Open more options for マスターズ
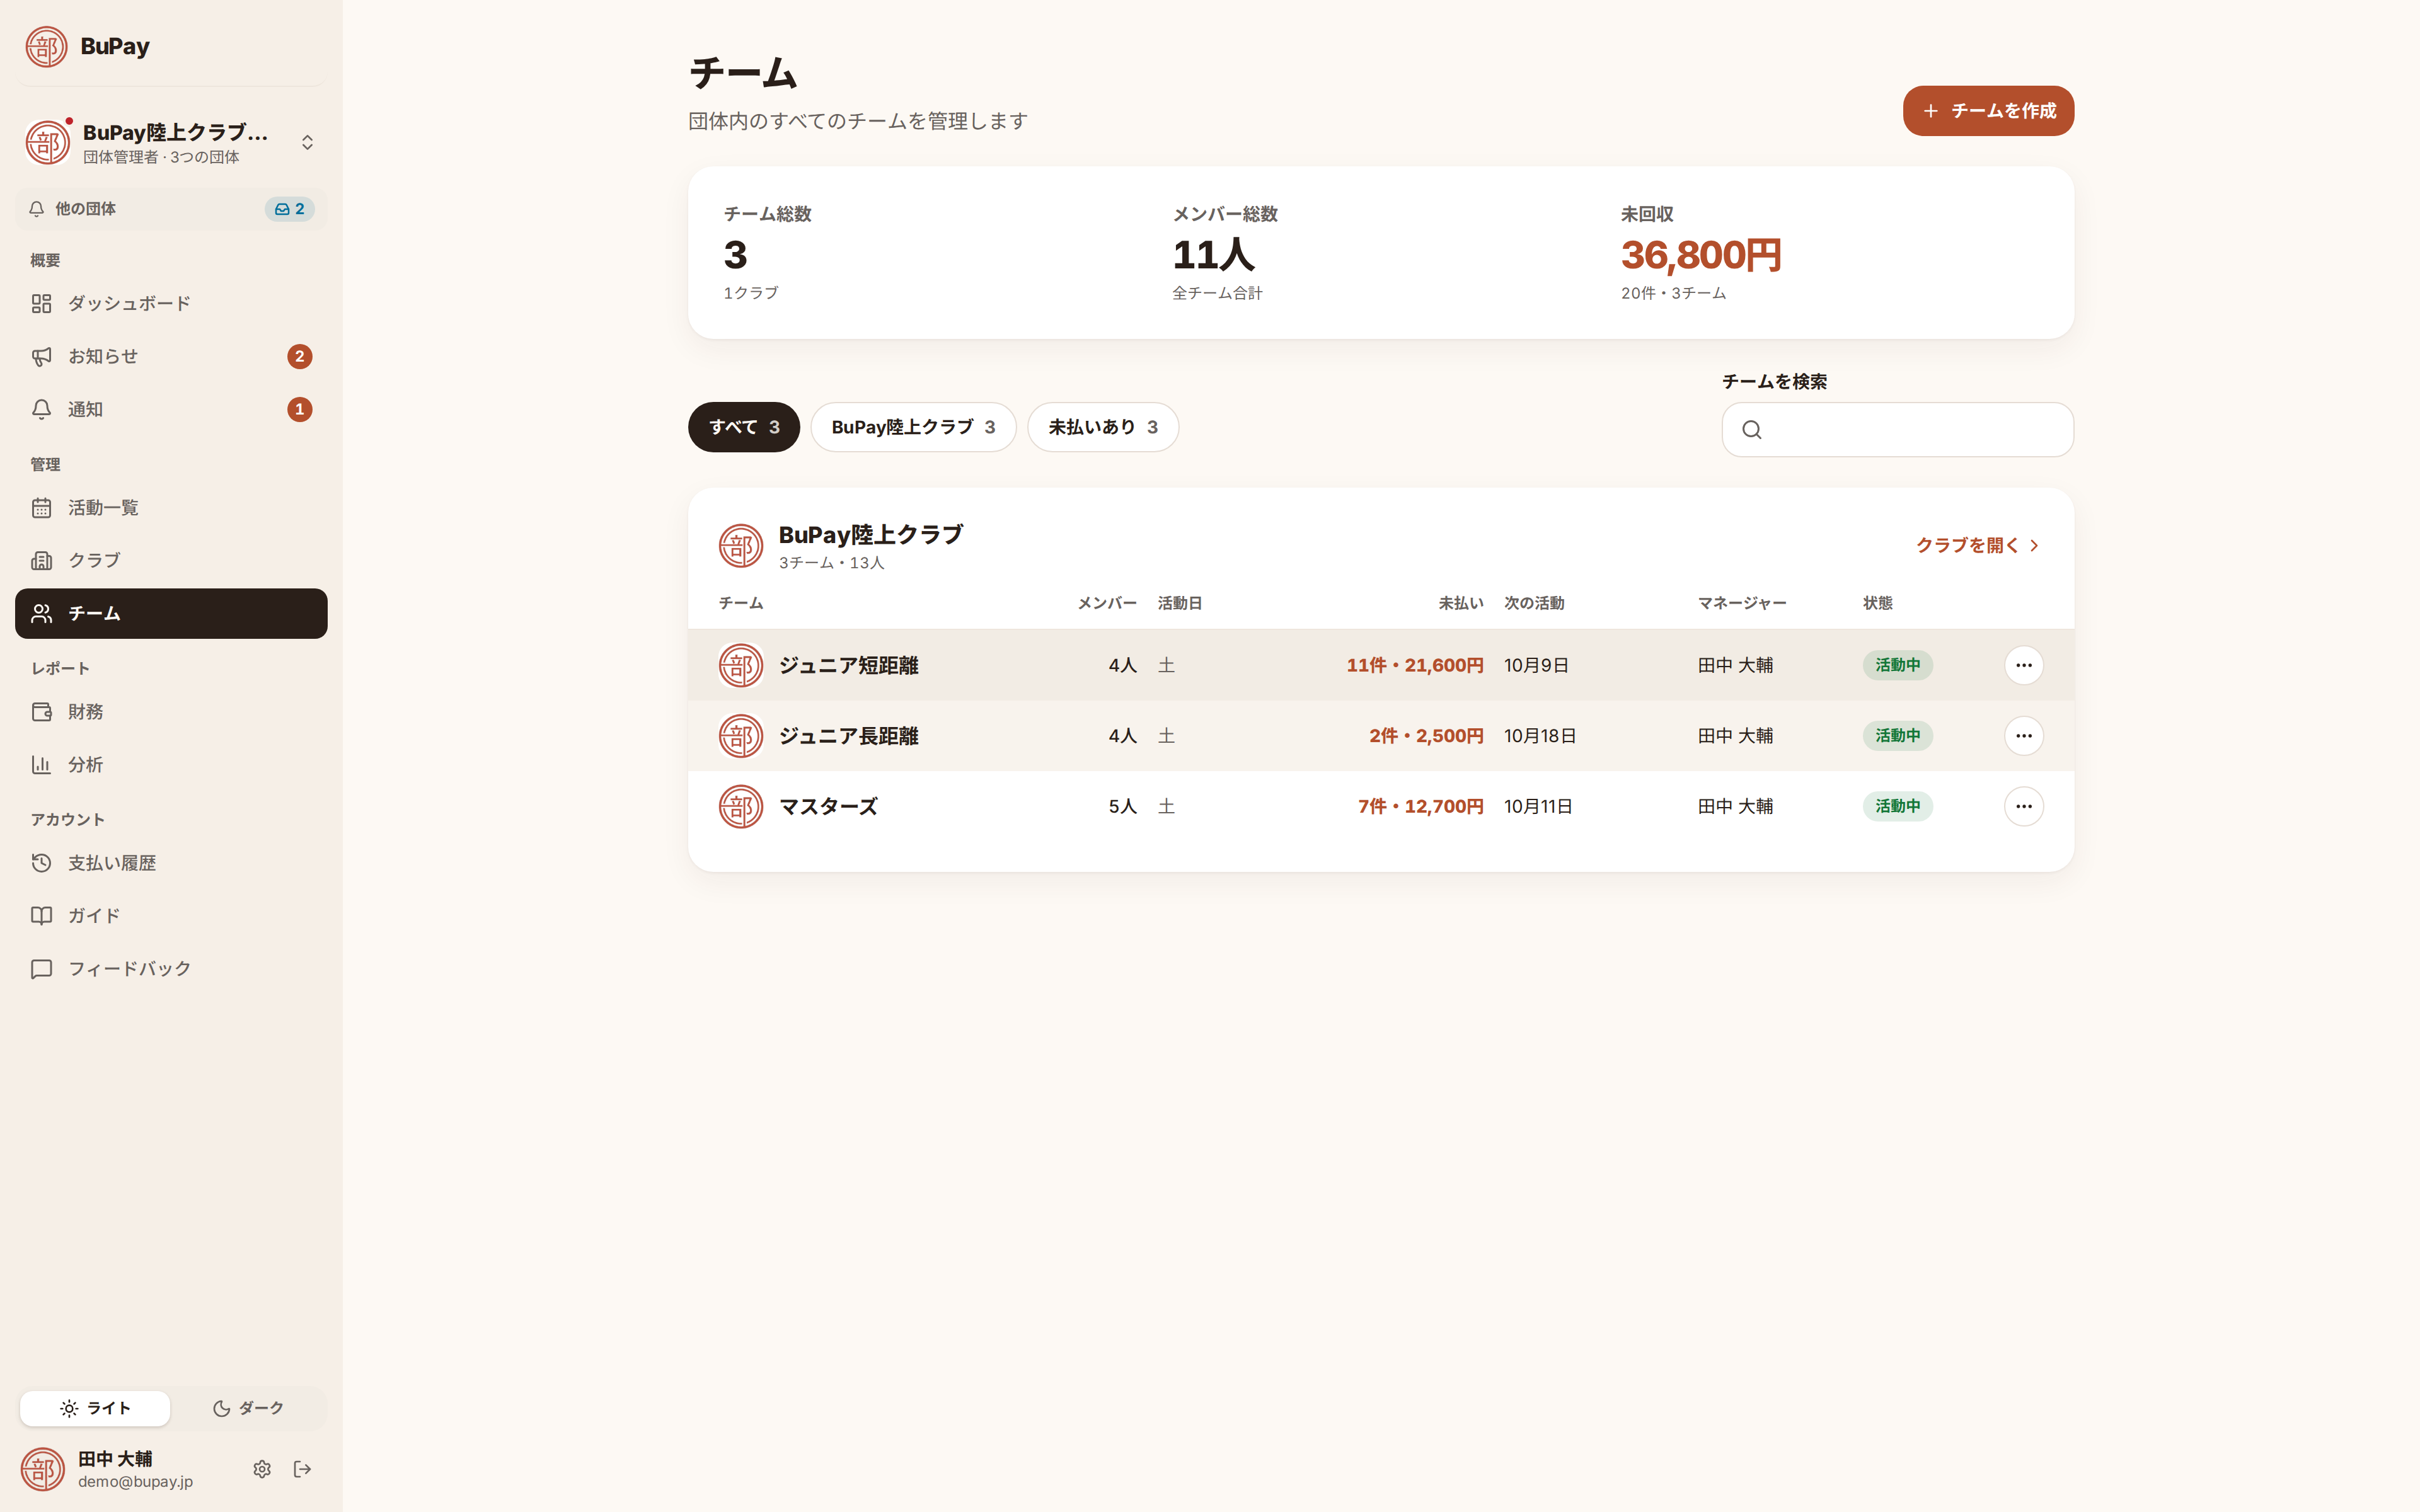This screenshot has width=2420, height=1512. (x=2023, y=806)
